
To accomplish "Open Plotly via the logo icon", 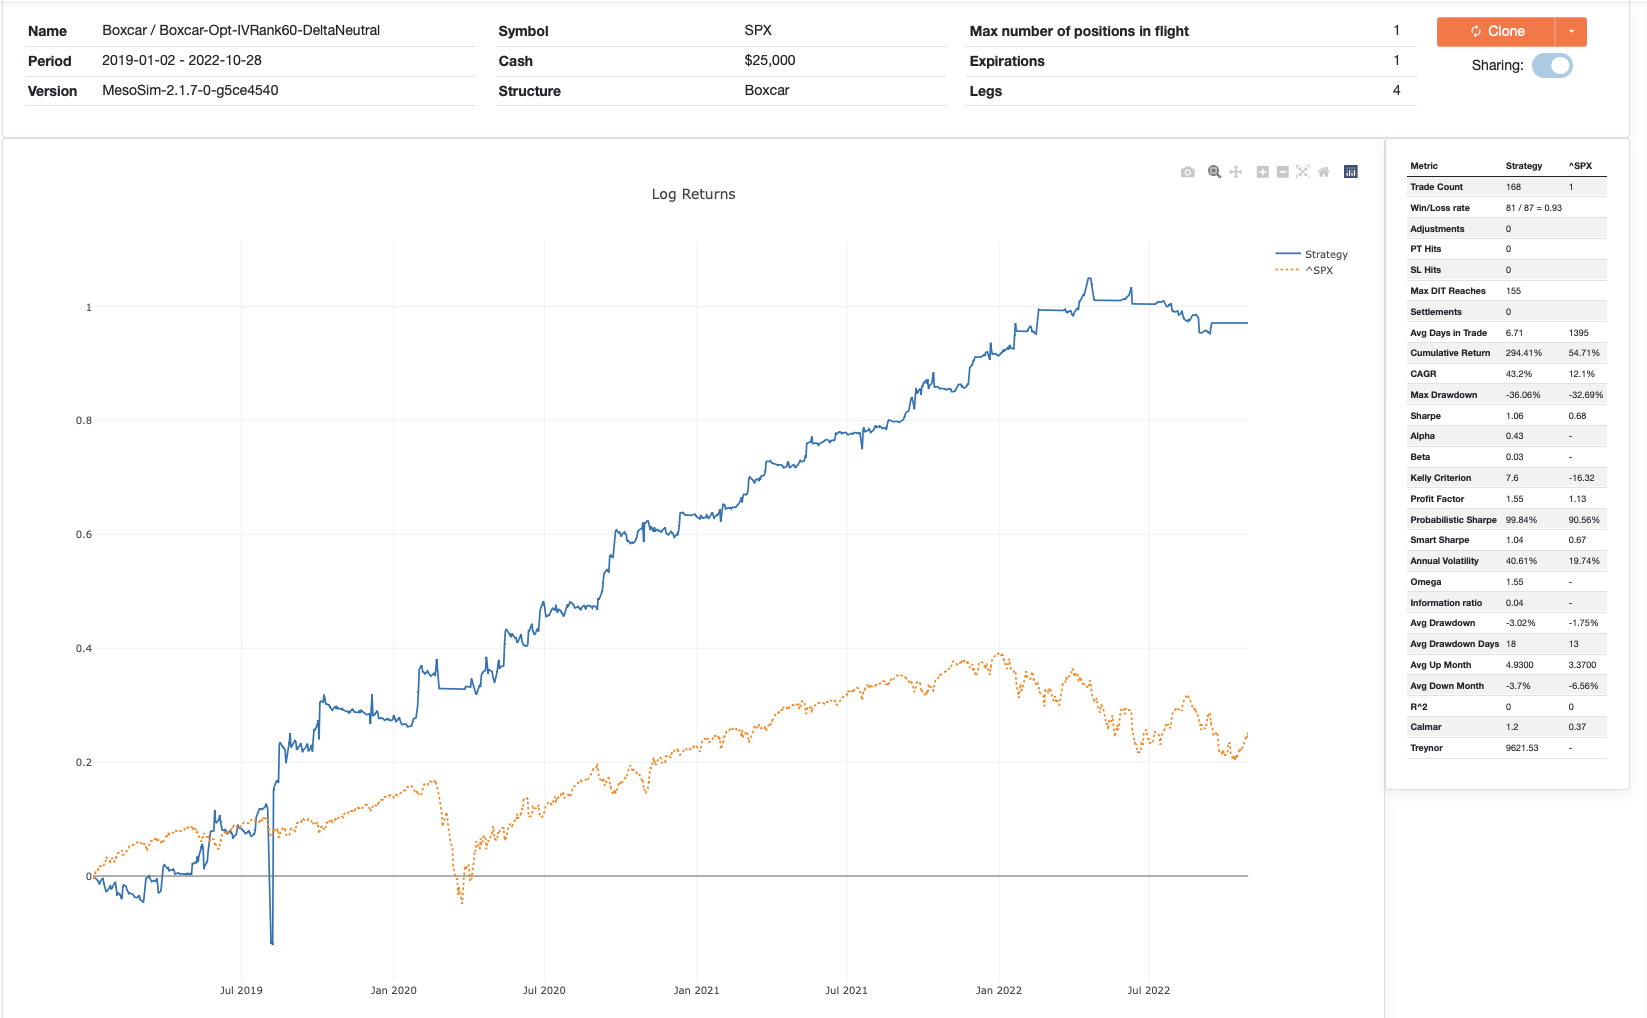I will point(1350,171).
